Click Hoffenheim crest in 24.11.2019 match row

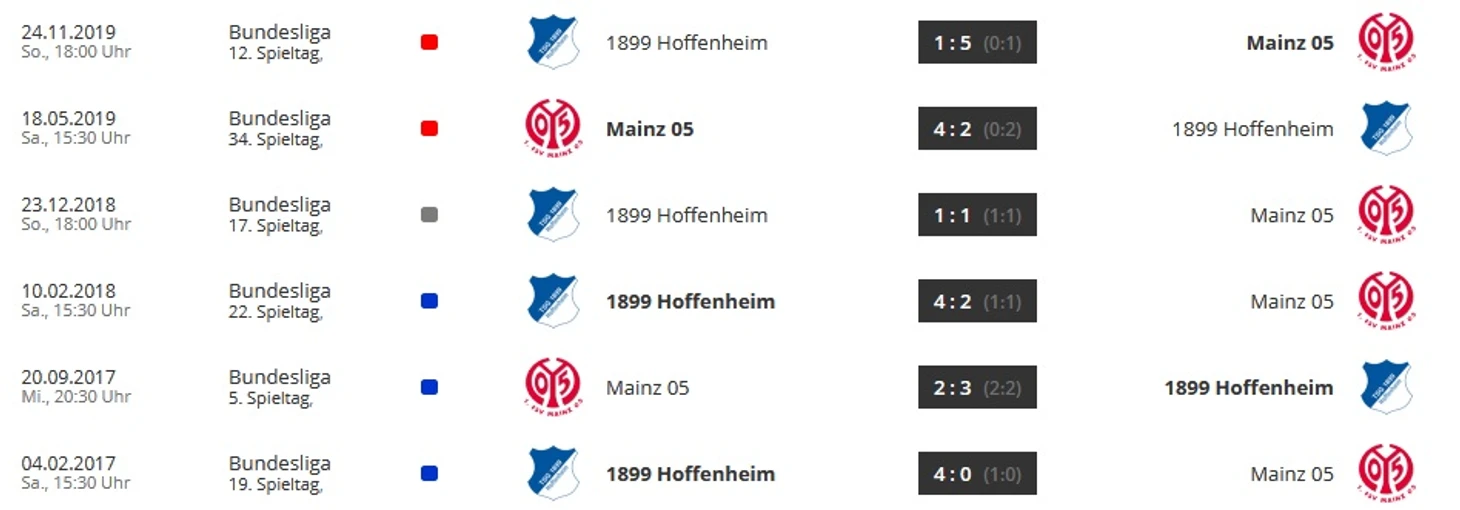click(553, 42)
